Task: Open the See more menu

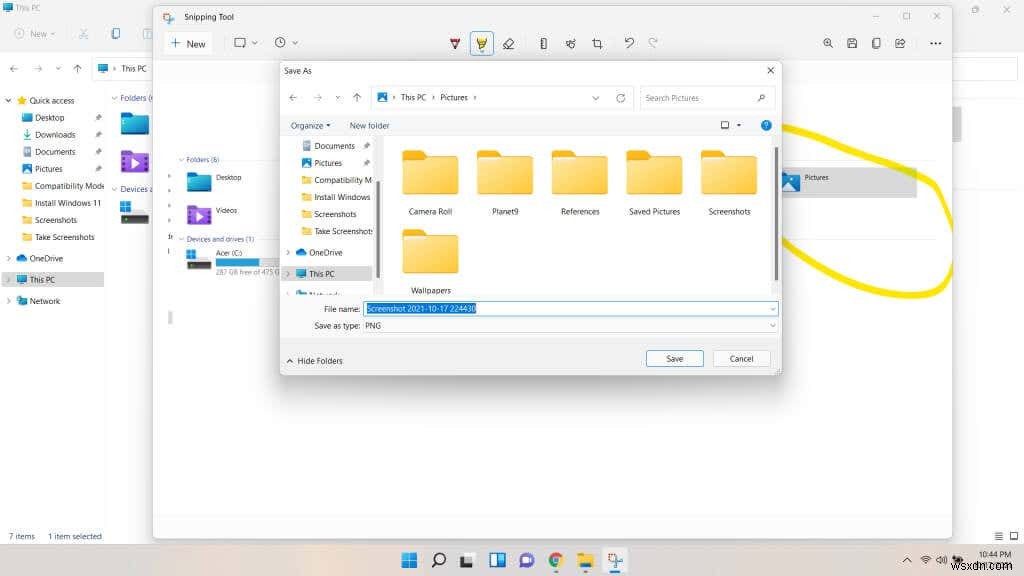Action: 936,43
